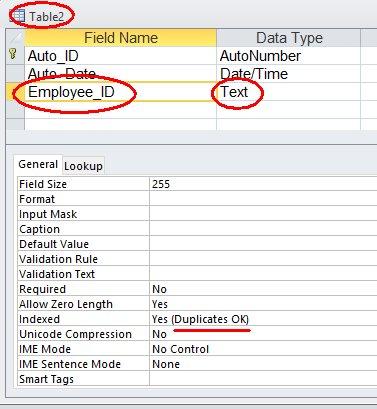Open the IME Mode No Control setting
Viewport: 377px width, 409px height.
tap(263, 349)
